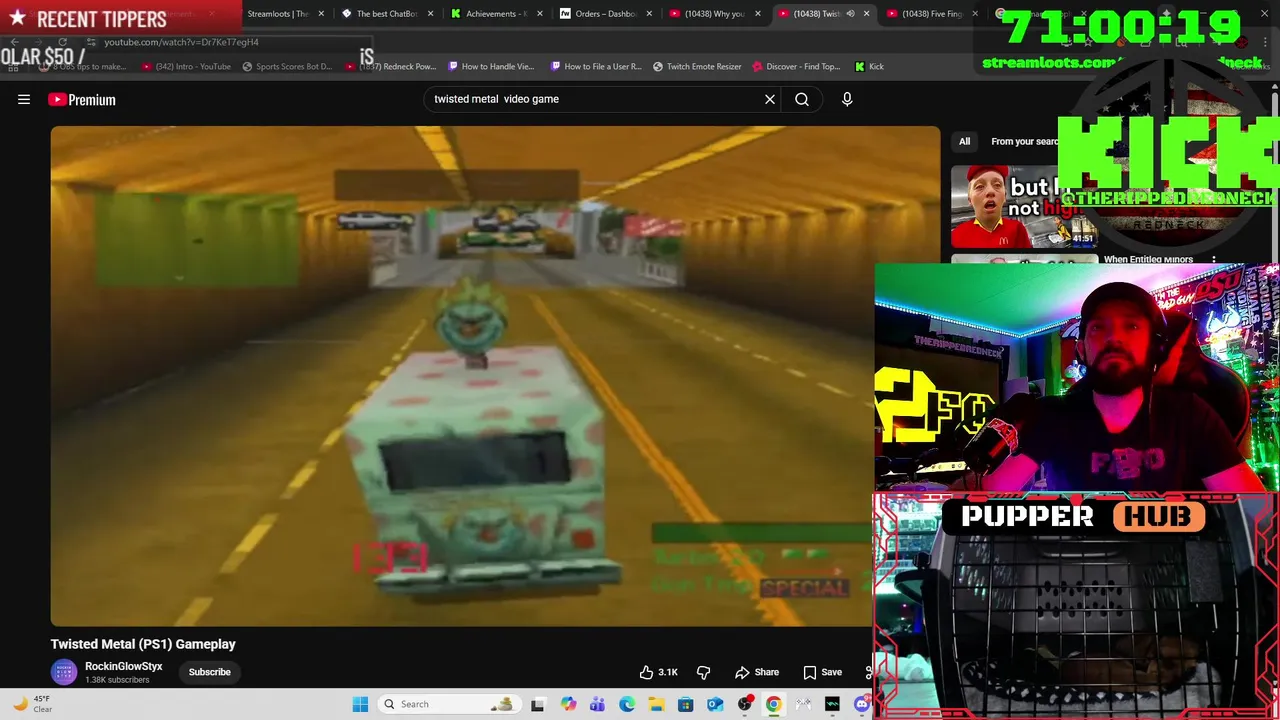The image size is (1280, 720).
Task: Reload the current page
Action: [x=63, y=42]
